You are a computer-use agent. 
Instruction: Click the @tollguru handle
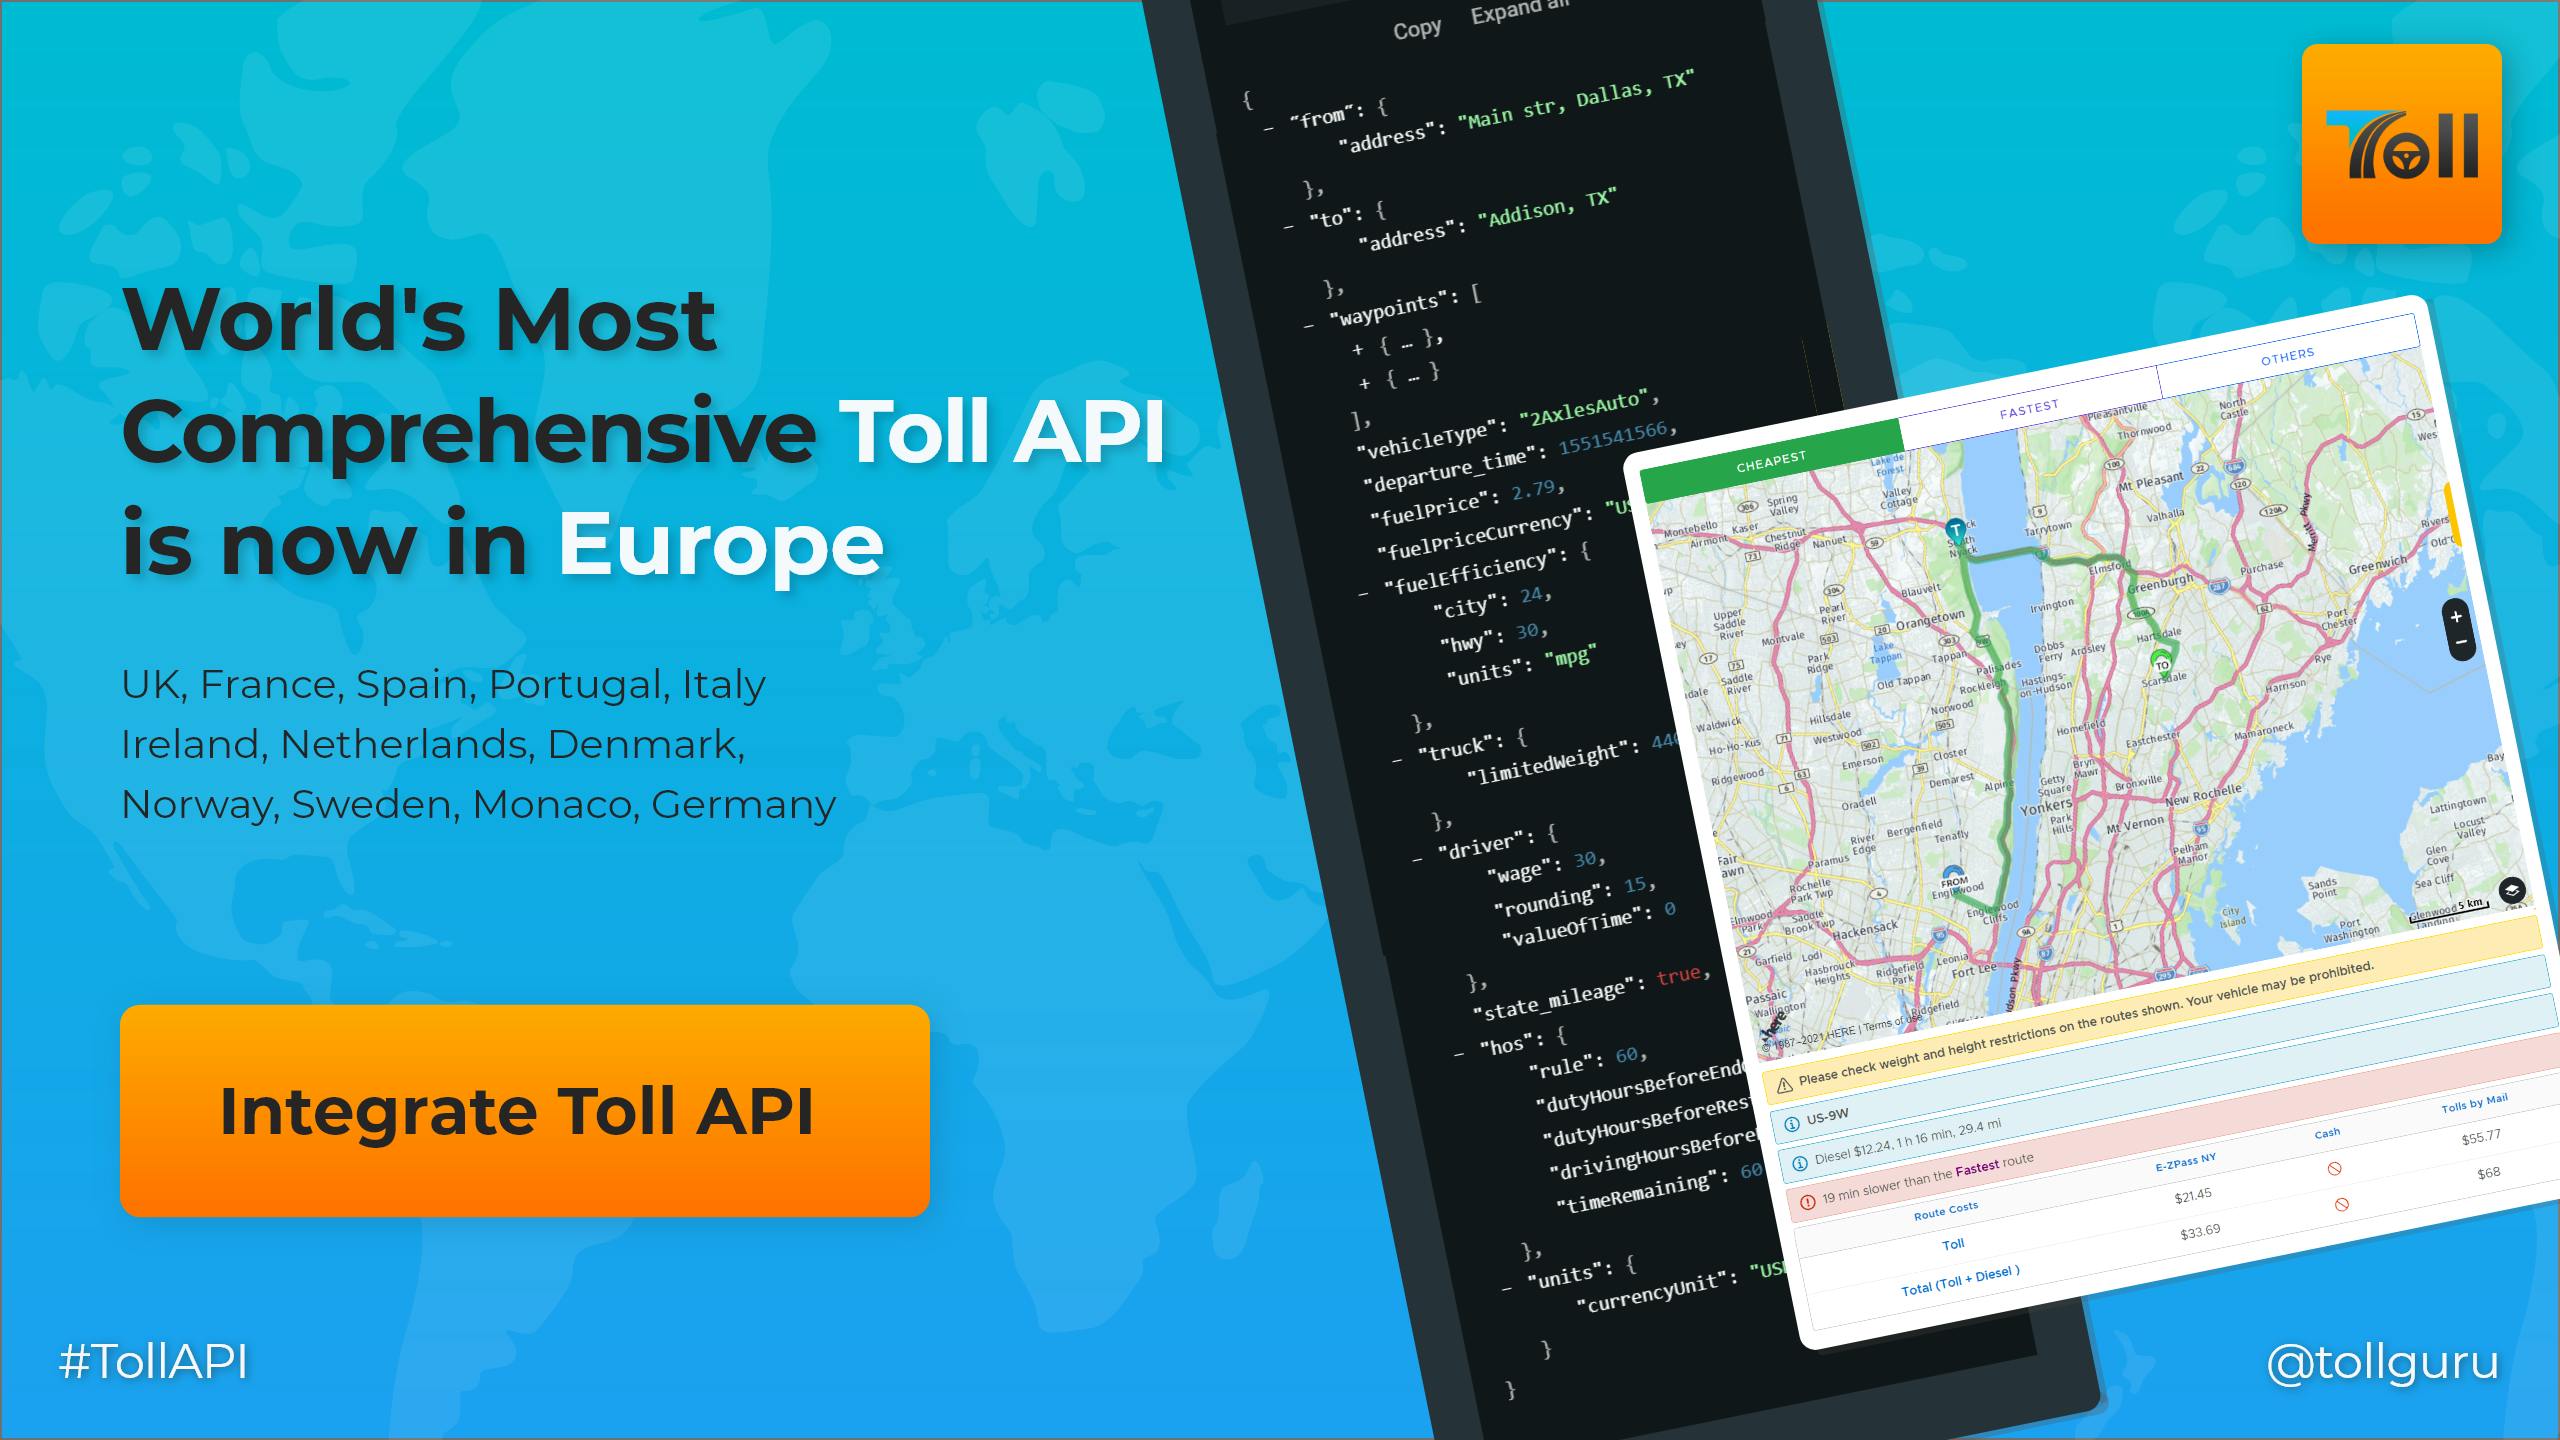(2383, 1362)
